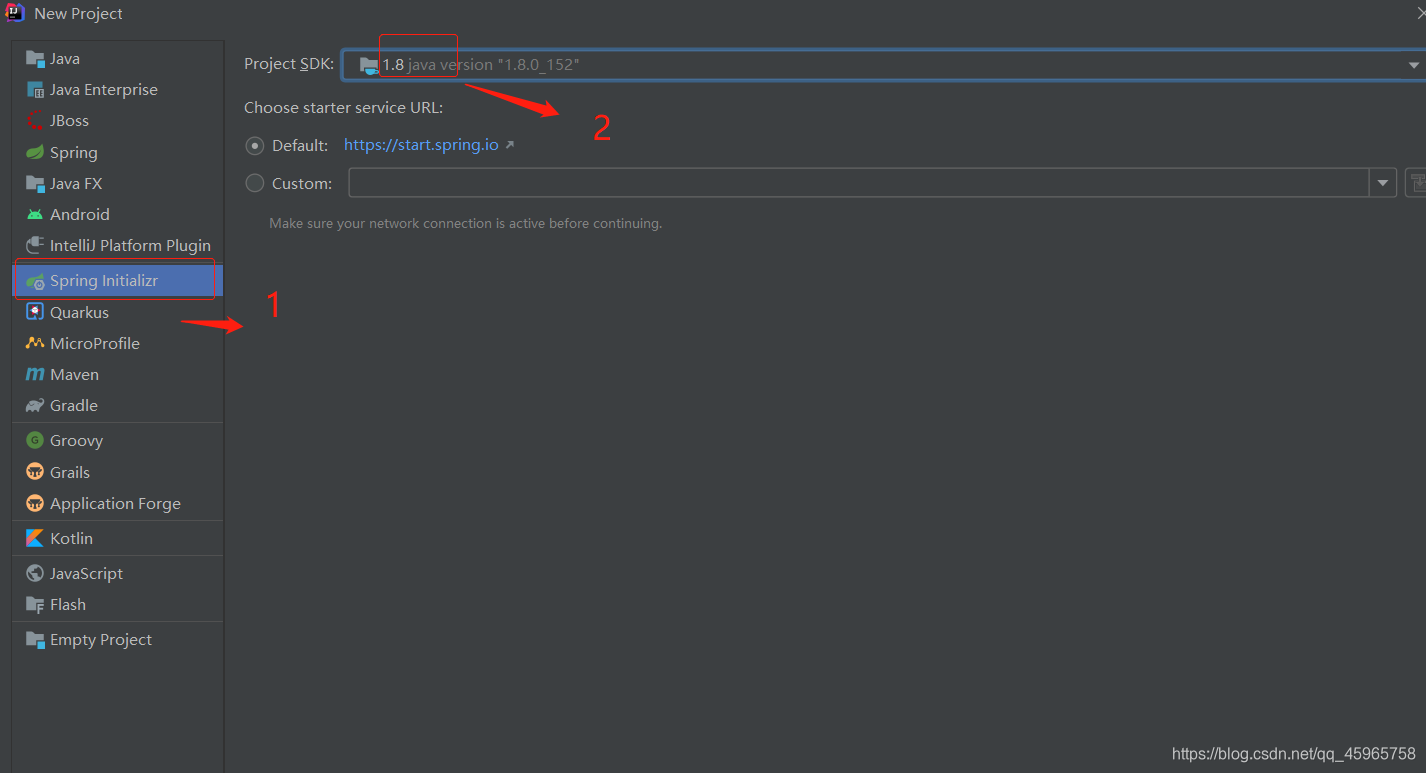Screen dimensions: 1426x773
Task: Choose IntelliJ Platform Plugin label
Action: click(x=131, y=246)
